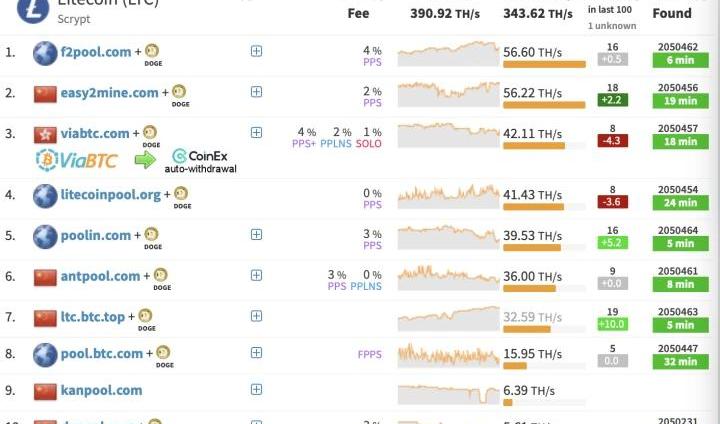Open the ltc.btc.top pool link
The width and height of the screenshot is (720, 424).
(x=93, y=317)
